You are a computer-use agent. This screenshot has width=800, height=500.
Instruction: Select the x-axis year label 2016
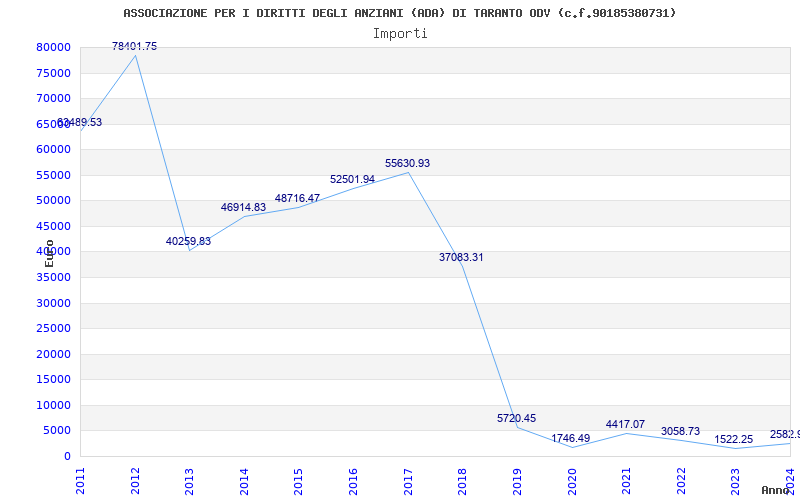tap(353, 481)
